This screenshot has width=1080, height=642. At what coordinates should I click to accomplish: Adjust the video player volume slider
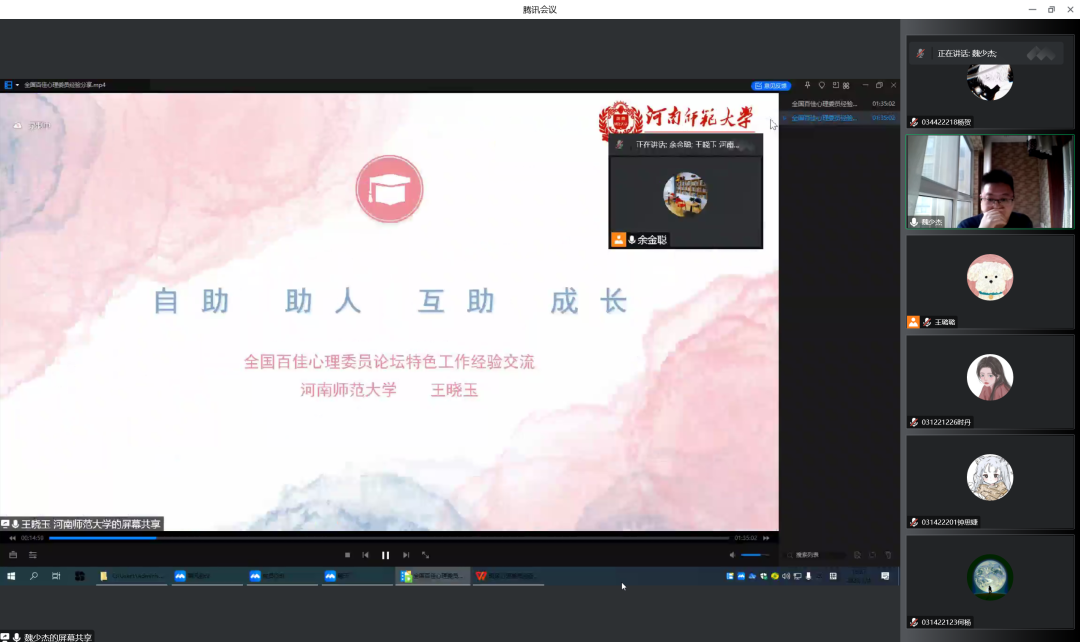(x=755, y=555)
